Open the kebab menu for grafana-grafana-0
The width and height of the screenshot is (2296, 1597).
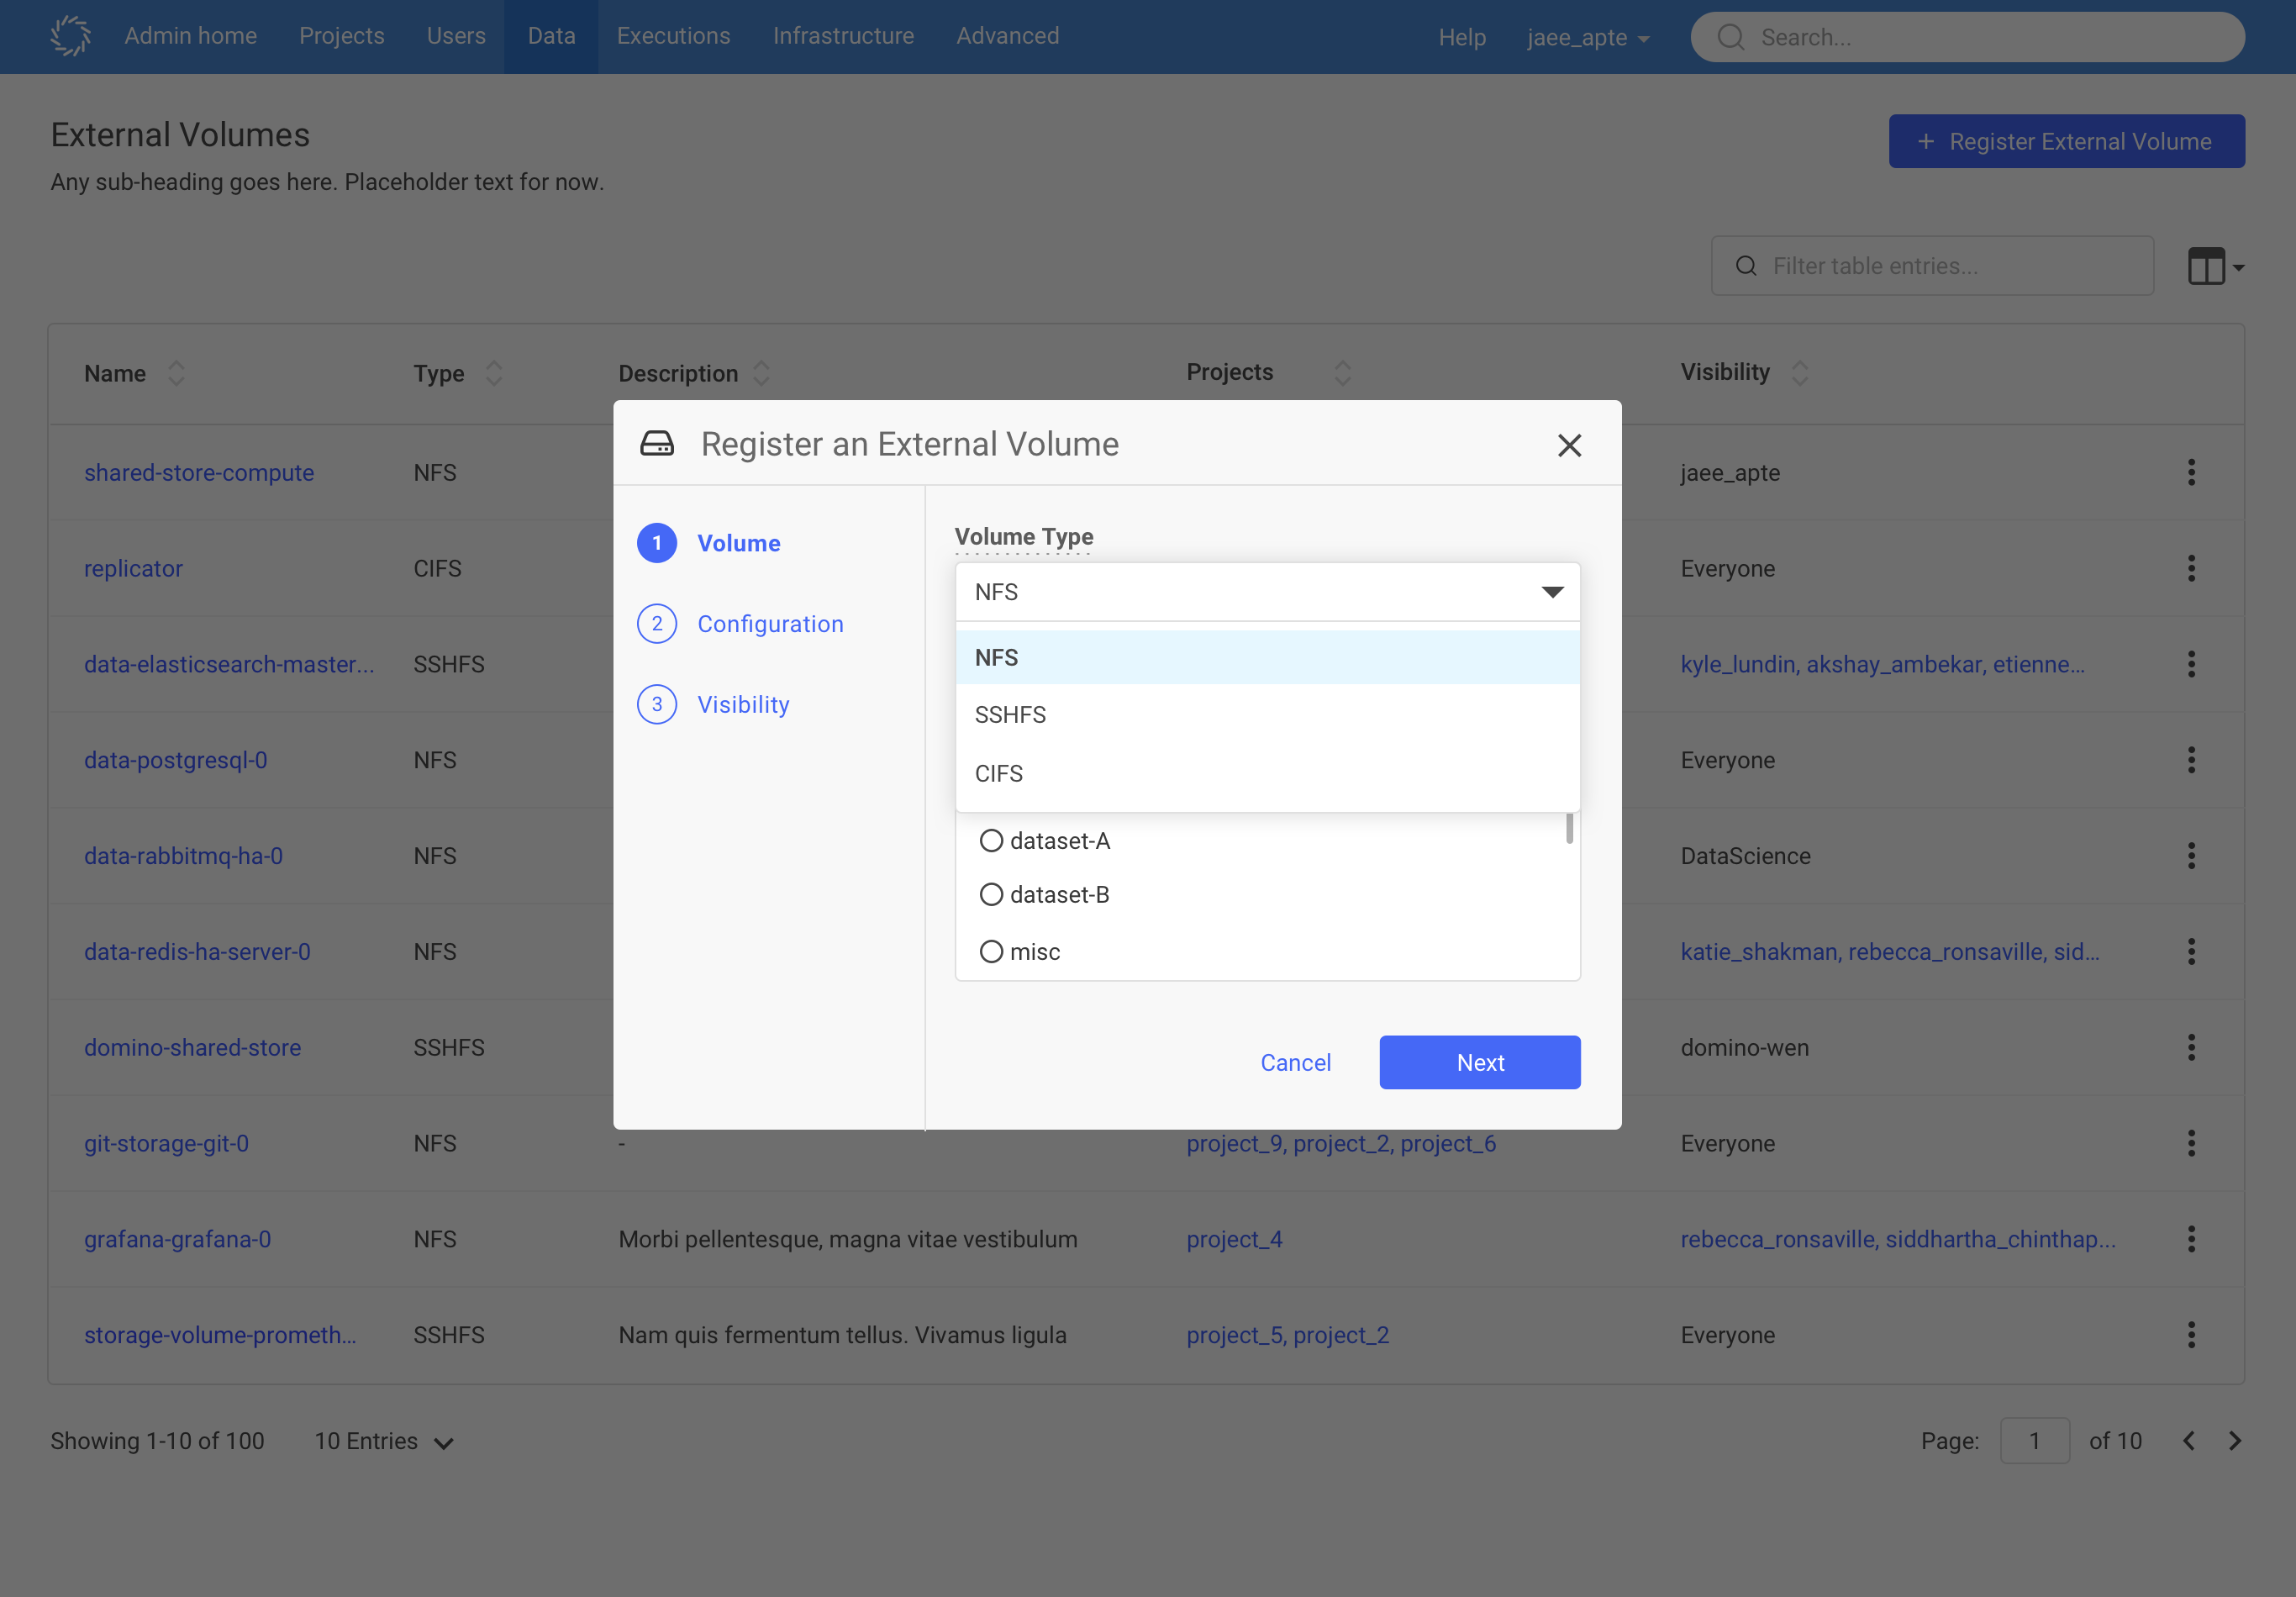(2191, 1239)
